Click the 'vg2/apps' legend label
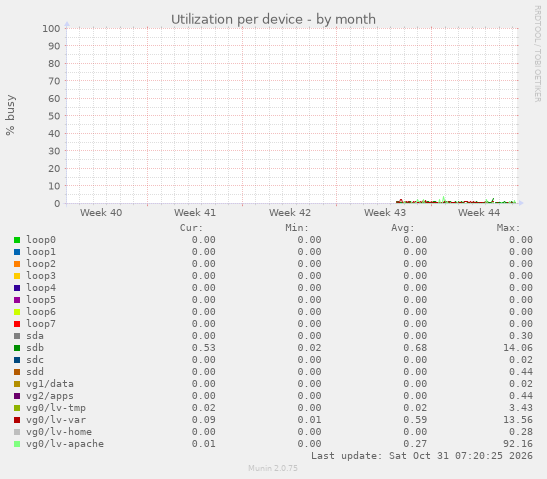Screen dimensions: 547x479 50,396
